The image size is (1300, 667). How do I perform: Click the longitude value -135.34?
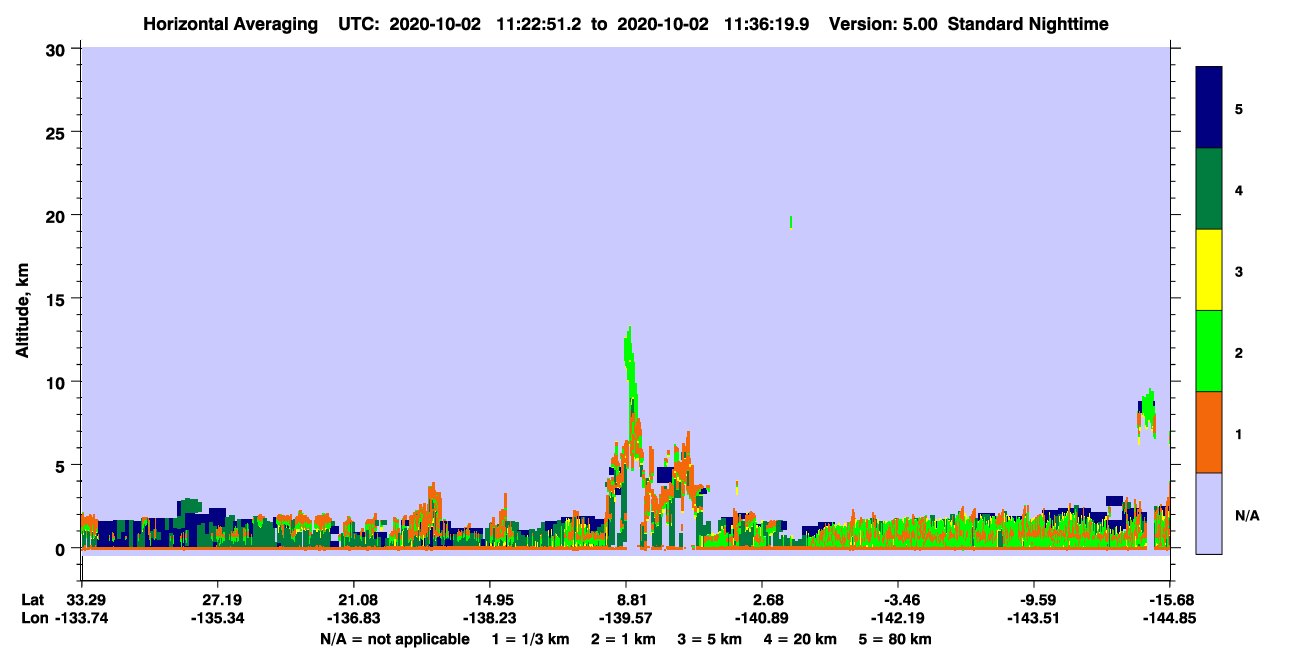click(x=217, y=618)
